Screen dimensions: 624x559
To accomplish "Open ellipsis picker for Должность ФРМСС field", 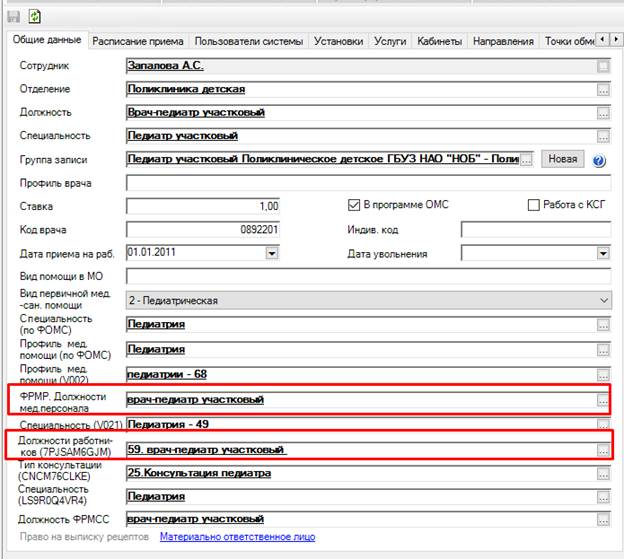I will 603,520.
